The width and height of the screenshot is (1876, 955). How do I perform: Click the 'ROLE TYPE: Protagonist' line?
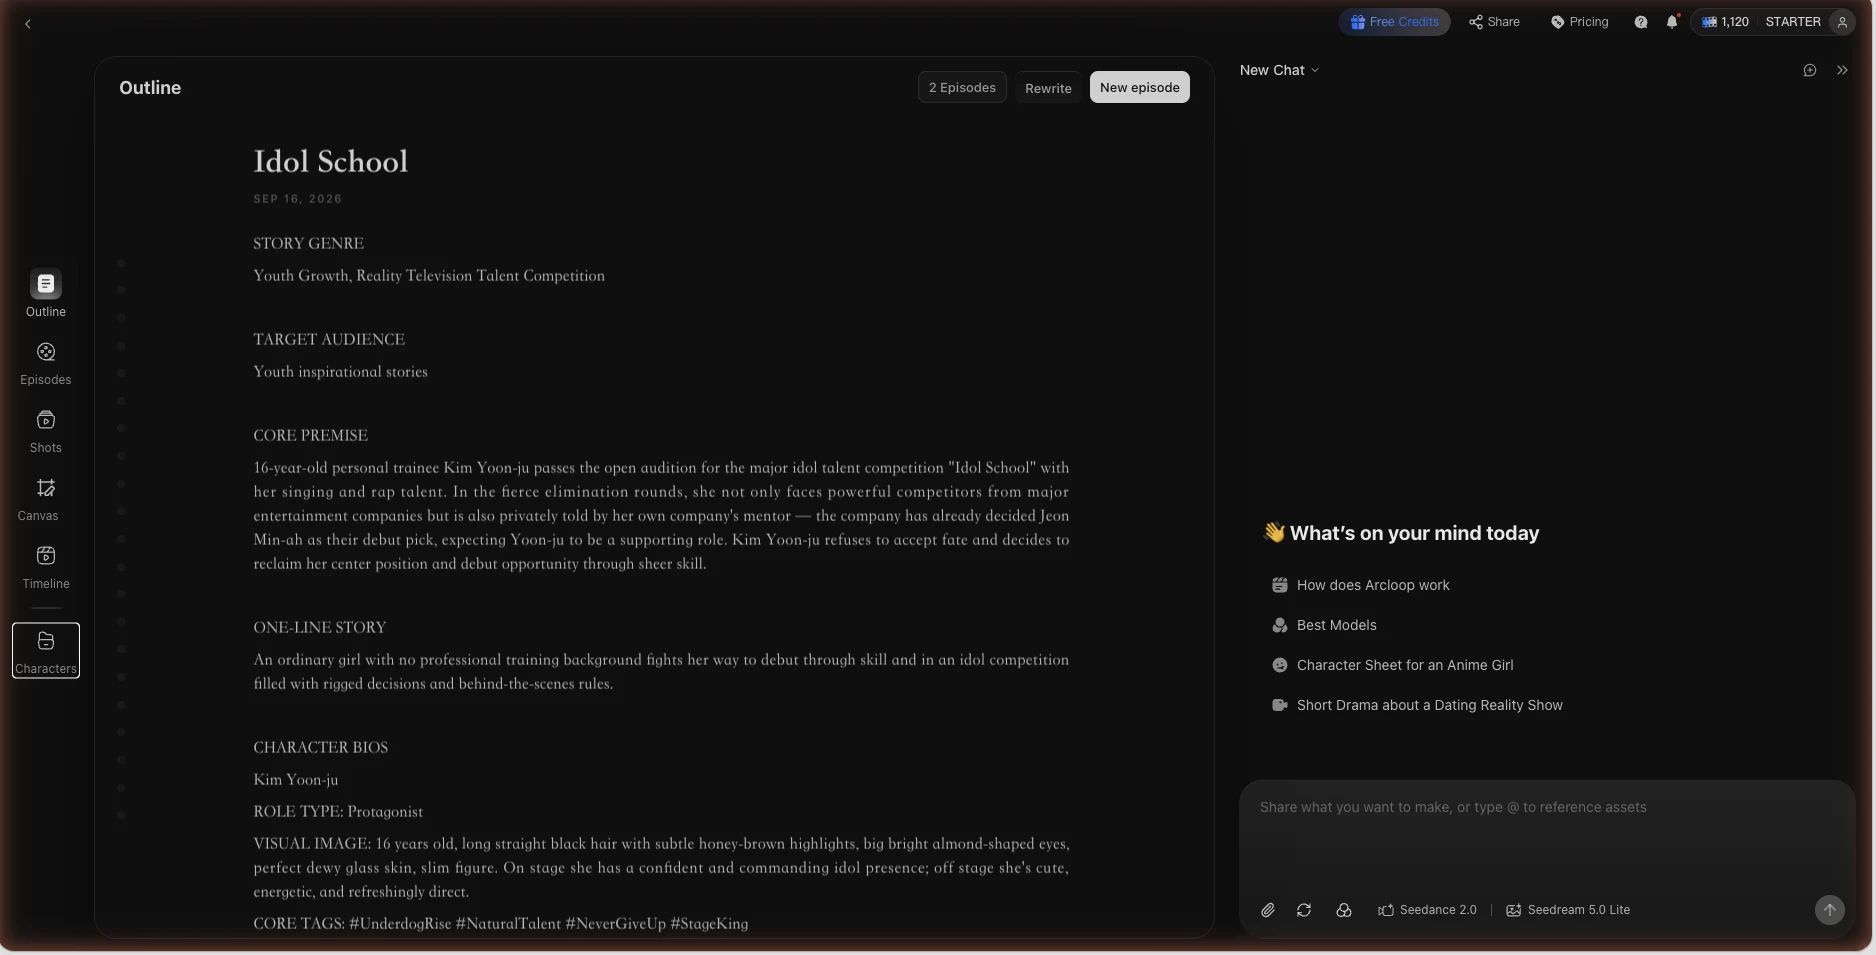click(338, 811)
